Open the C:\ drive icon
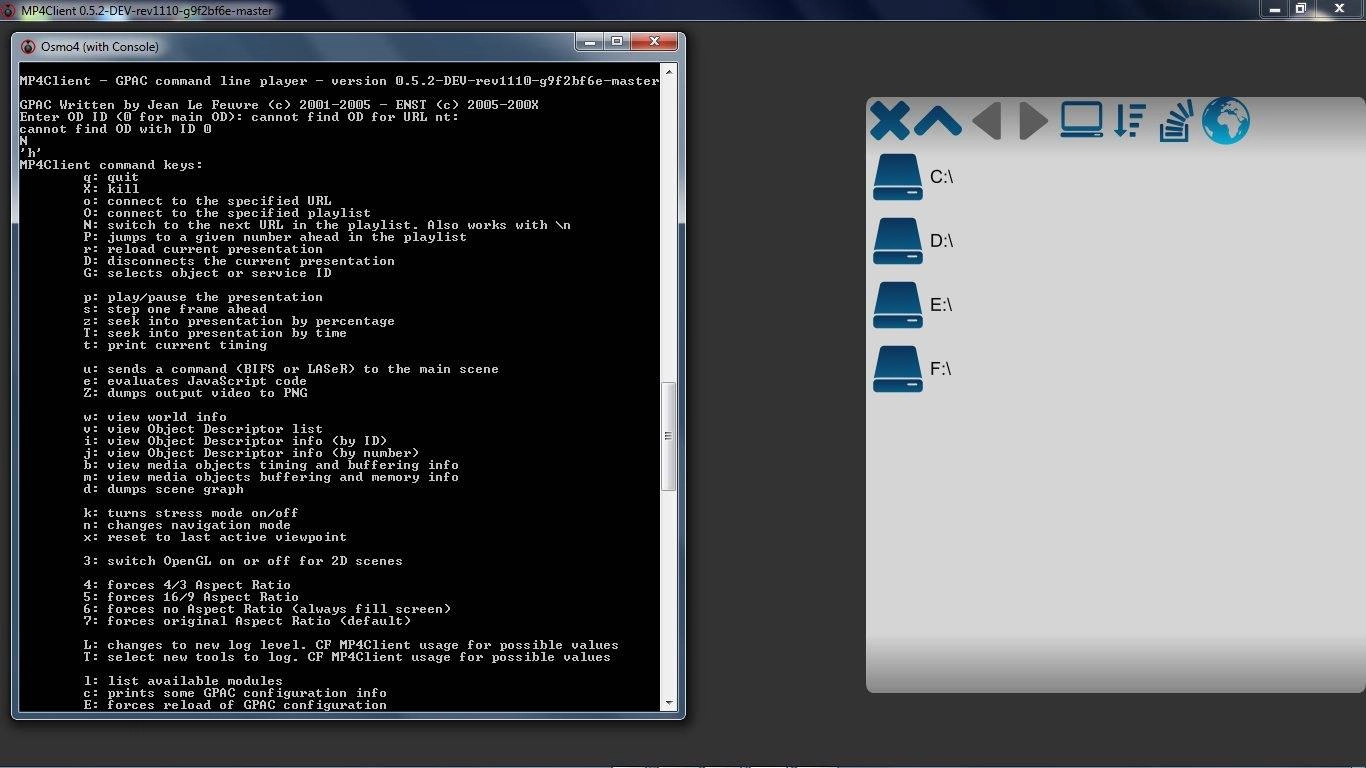The width and height of the screenshot is (1366, 768). 897,177
